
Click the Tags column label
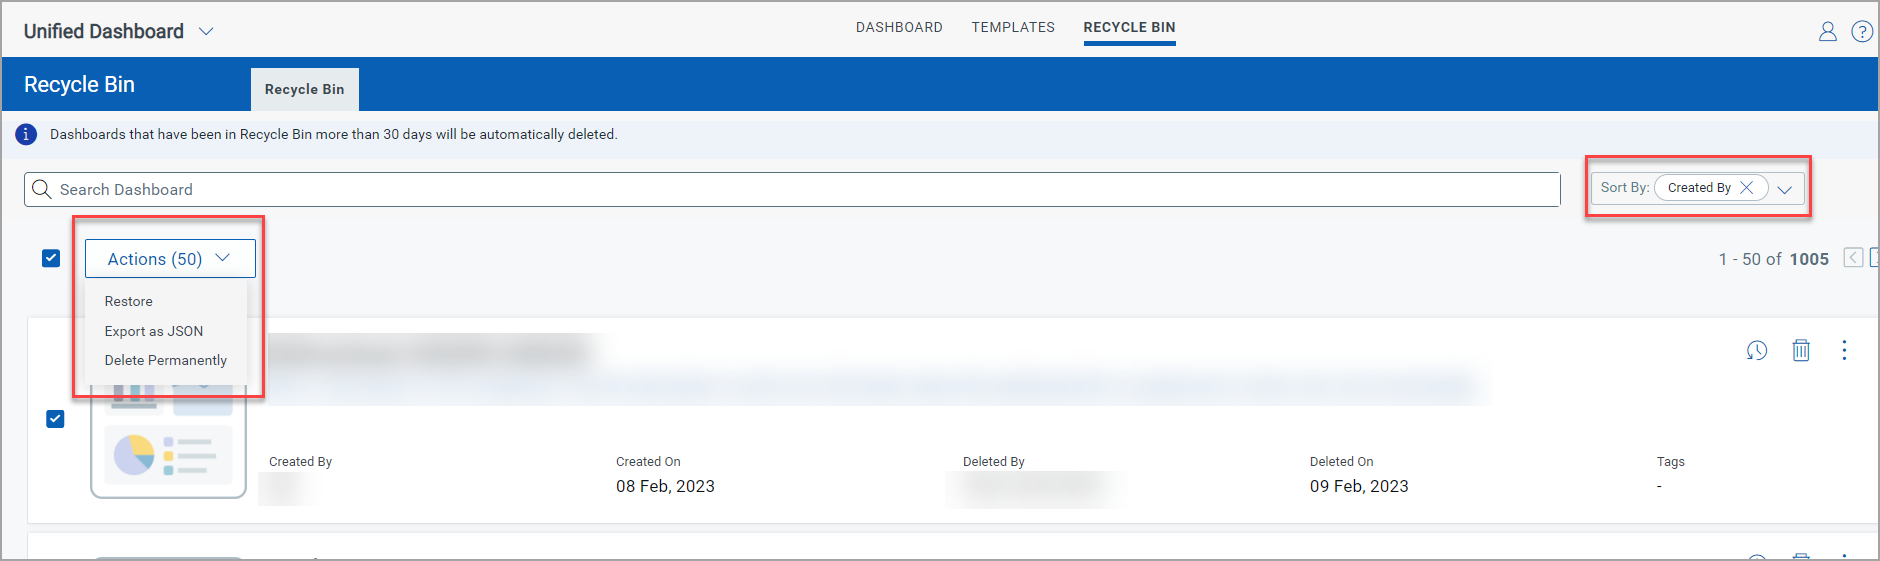point(1670,461)
